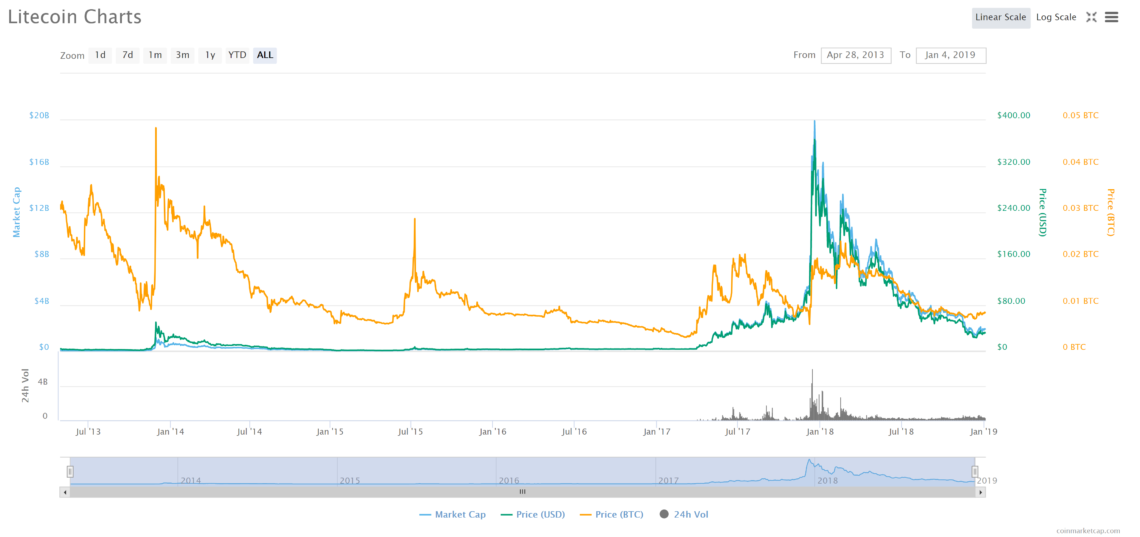Click the 24h Vol axis title

point(25,386)
